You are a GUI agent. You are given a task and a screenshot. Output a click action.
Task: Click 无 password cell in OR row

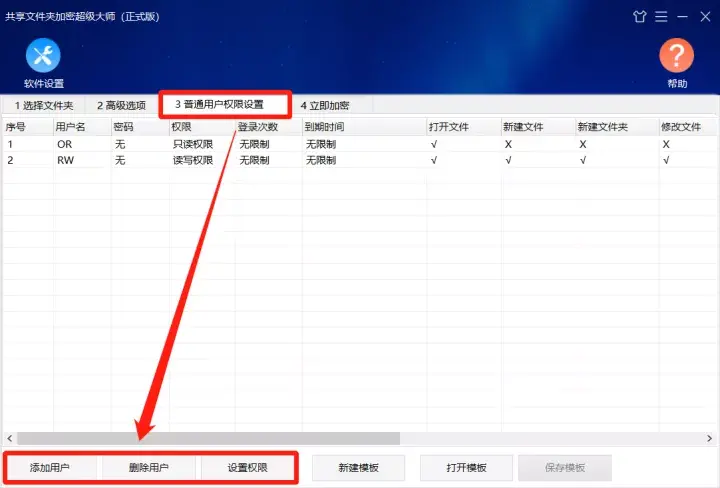(120, 144)
